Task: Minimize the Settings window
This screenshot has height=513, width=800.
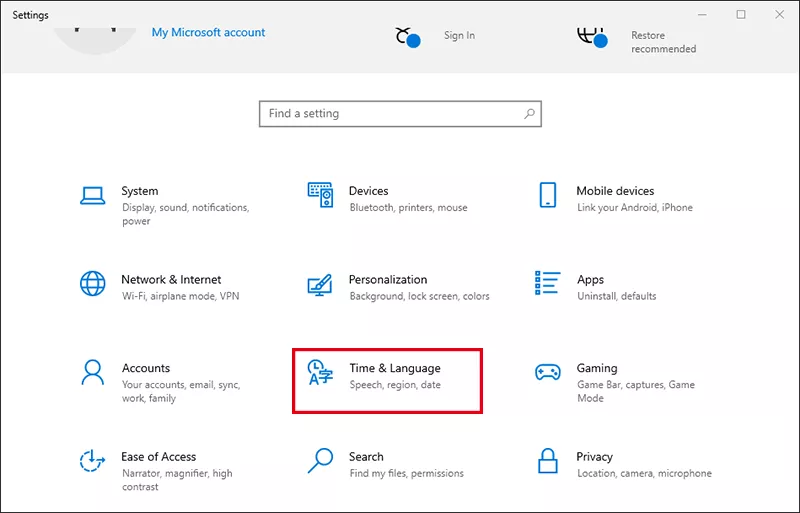Action: point(706,15)
